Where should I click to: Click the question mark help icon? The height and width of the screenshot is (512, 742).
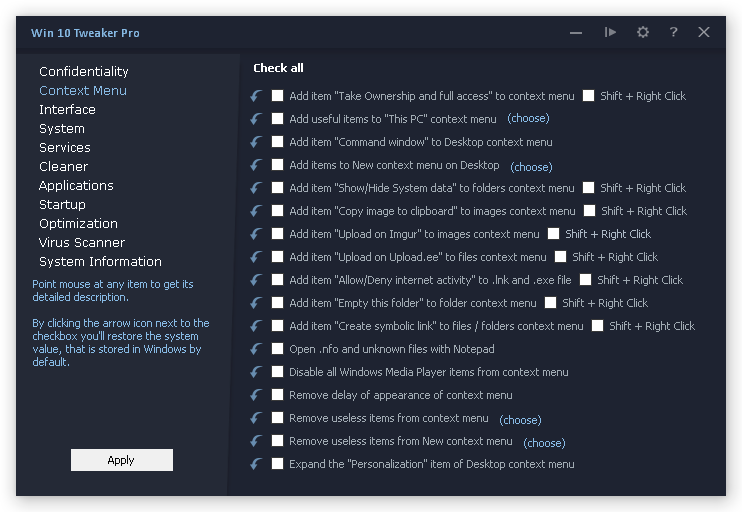[x=673, y=32]
